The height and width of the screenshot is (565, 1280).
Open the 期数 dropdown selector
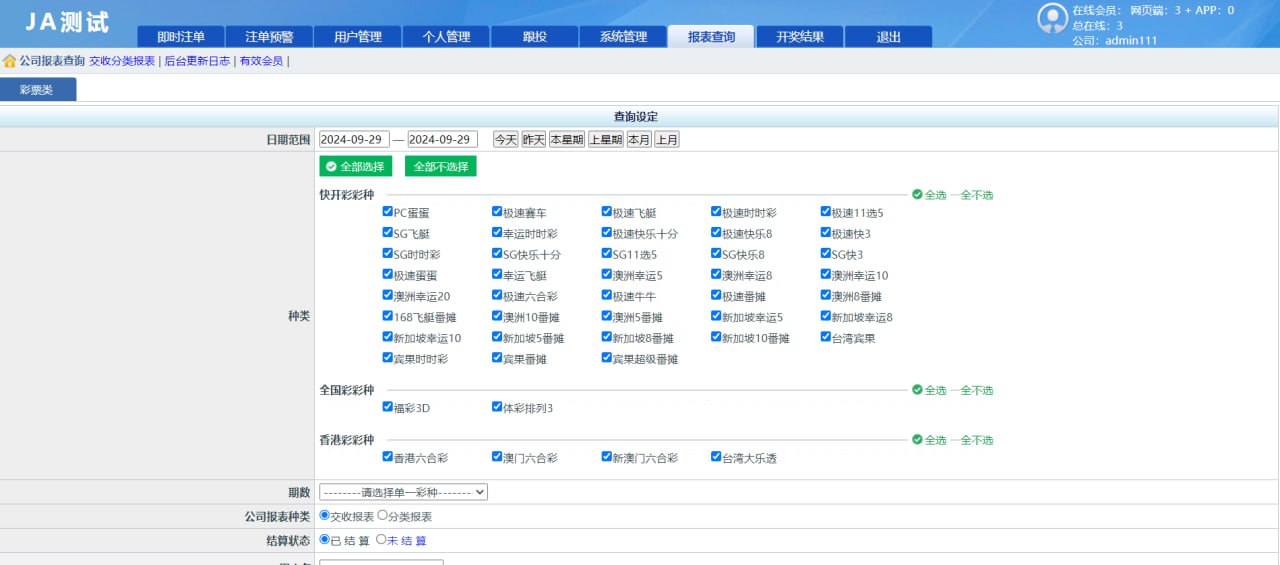(403, 492)
